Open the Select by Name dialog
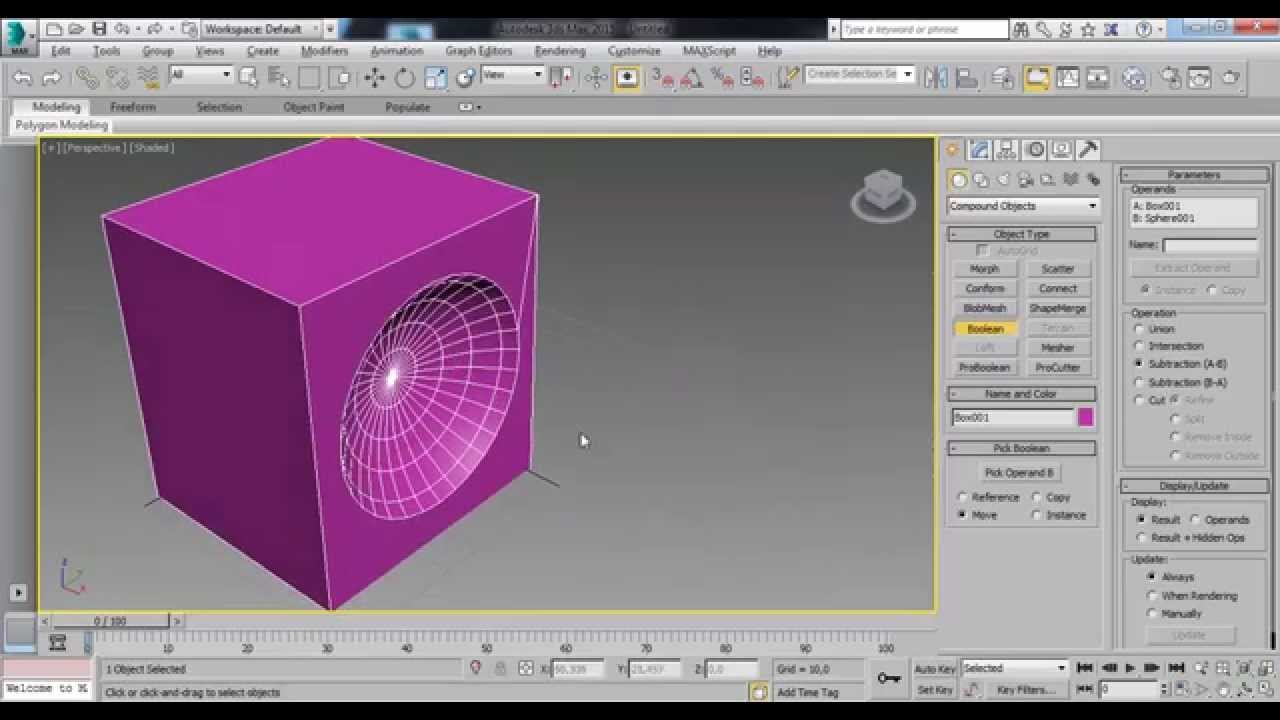Screen dimensions: 1280x720 click(278, 78)
